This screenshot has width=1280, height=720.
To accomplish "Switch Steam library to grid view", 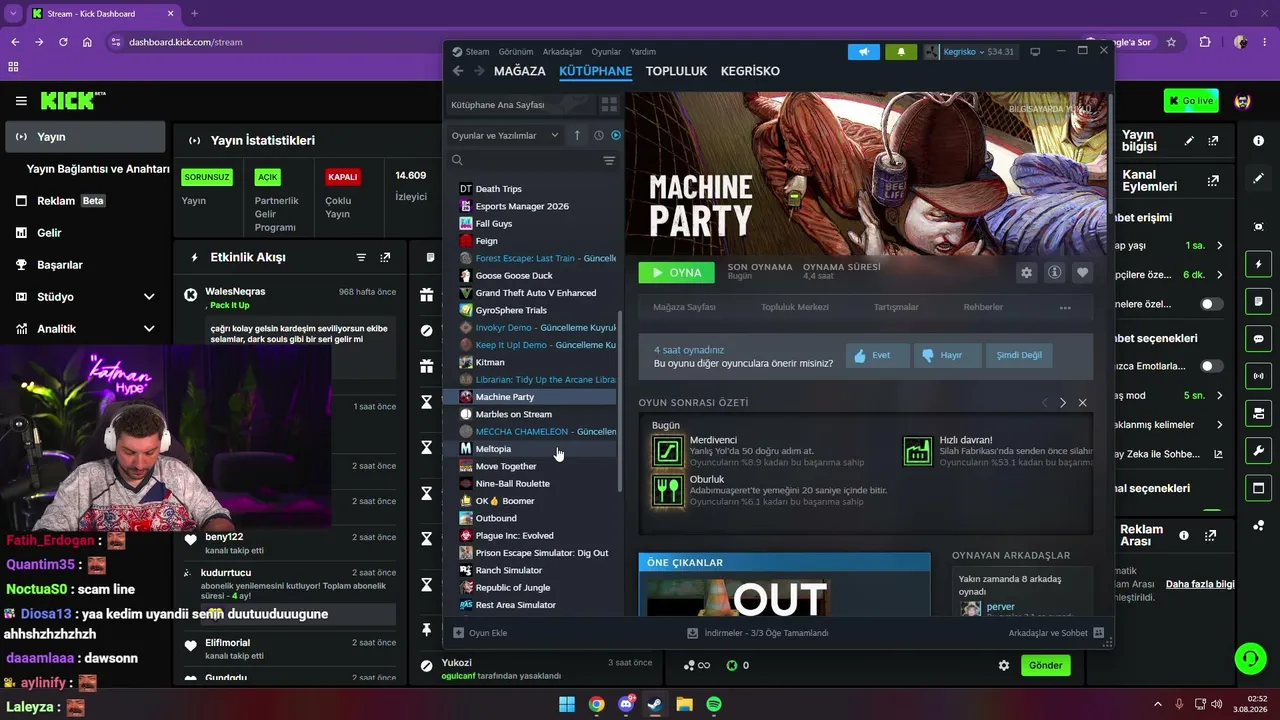I will (x=609, y=105).
